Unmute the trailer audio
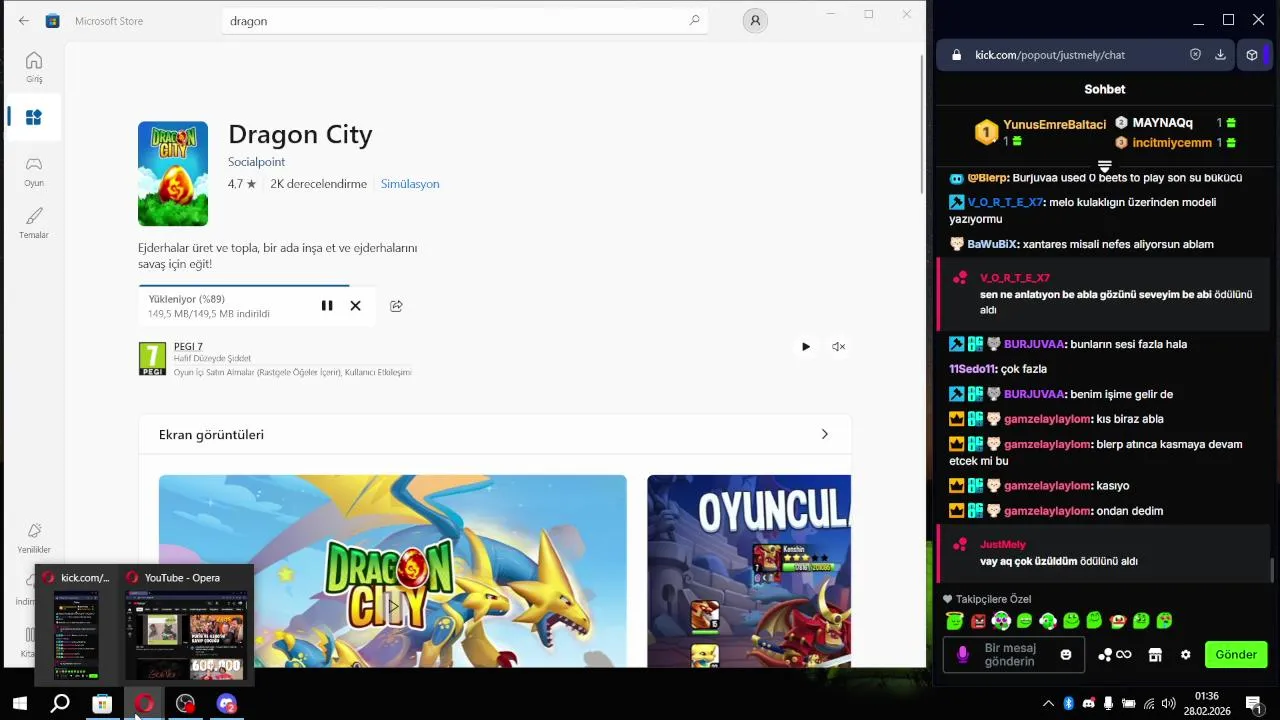 pyautogui.click(x=838, y=347)
